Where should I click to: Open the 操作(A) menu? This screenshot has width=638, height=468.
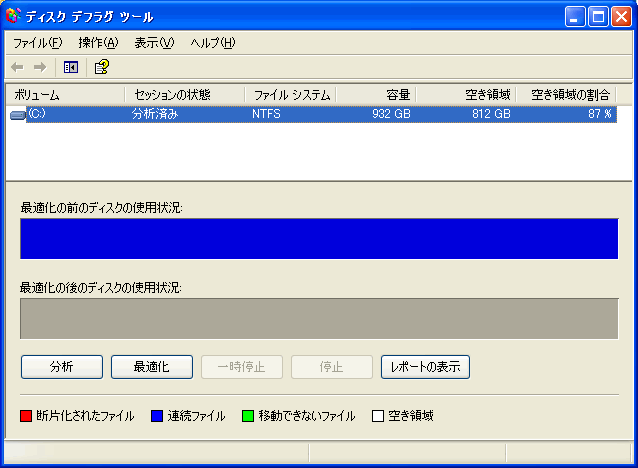98,43
